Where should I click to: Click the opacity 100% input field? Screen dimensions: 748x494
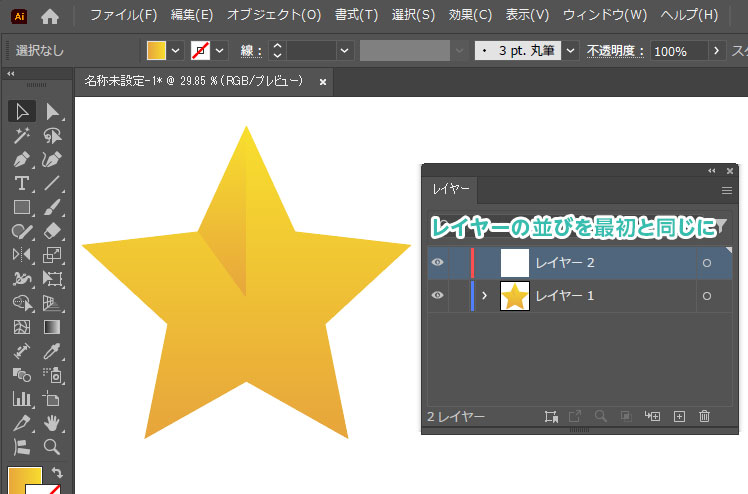[677, 50]
